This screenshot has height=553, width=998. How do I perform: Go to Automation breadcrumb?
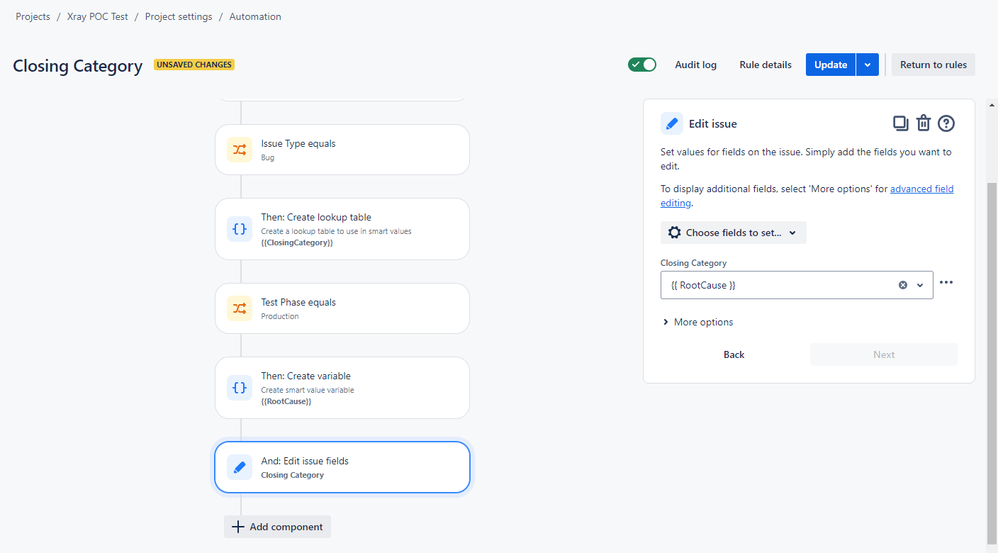255,17
